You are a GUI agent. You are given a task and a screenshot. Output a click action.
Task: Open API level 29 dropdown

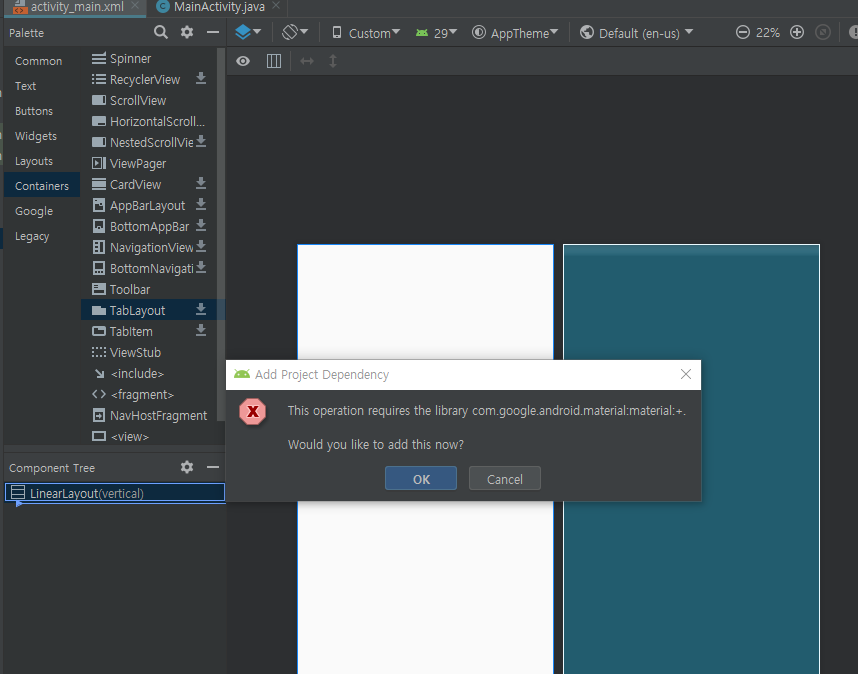point(436,33)
